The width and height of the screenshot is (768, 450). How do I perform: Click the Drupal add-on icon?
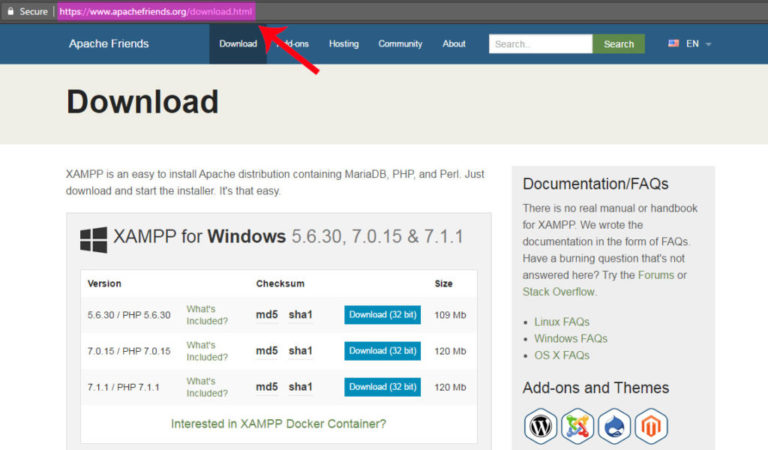[x=614, y=426]
